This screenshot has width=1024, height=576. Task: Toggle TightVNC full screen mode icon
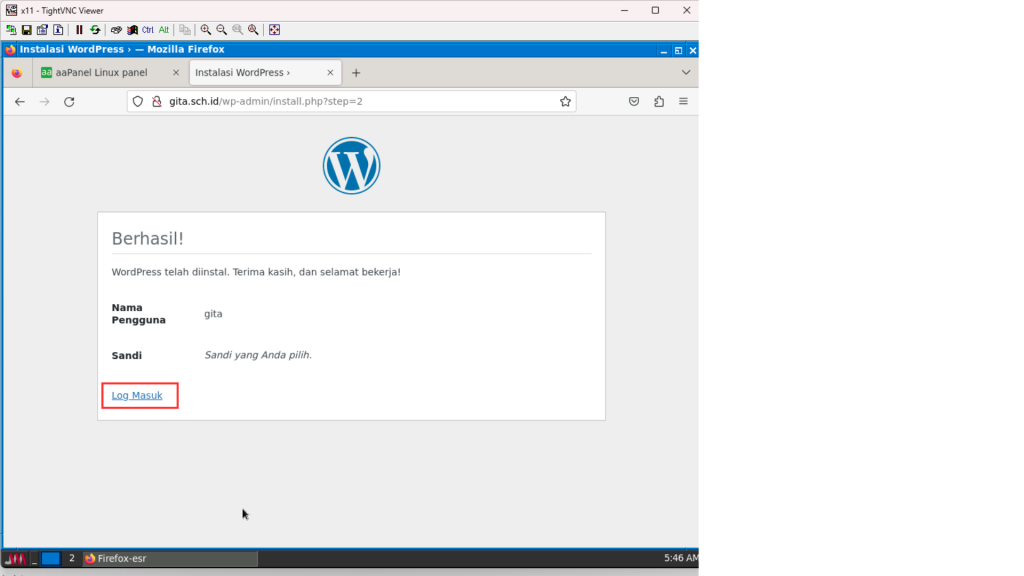[275, 30]
